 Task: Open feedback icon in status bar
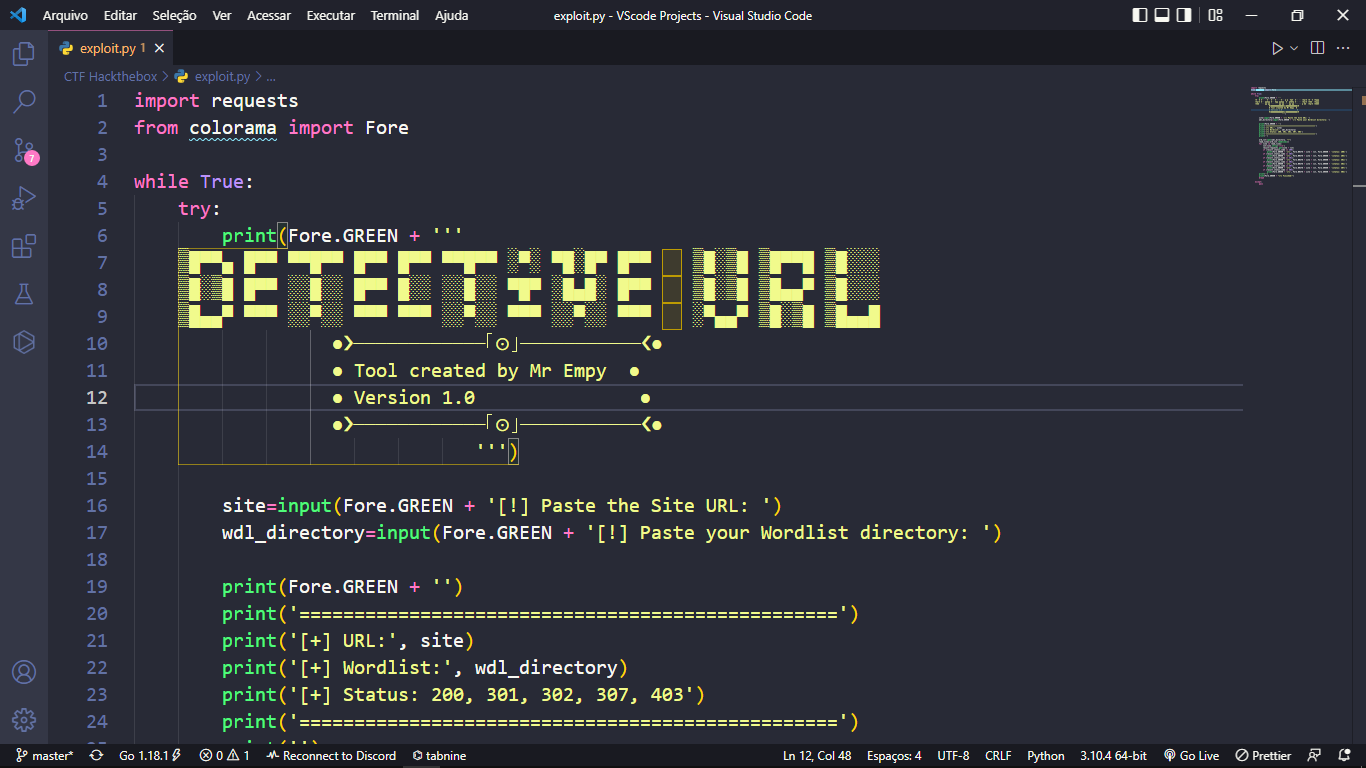click(1316, 756)
